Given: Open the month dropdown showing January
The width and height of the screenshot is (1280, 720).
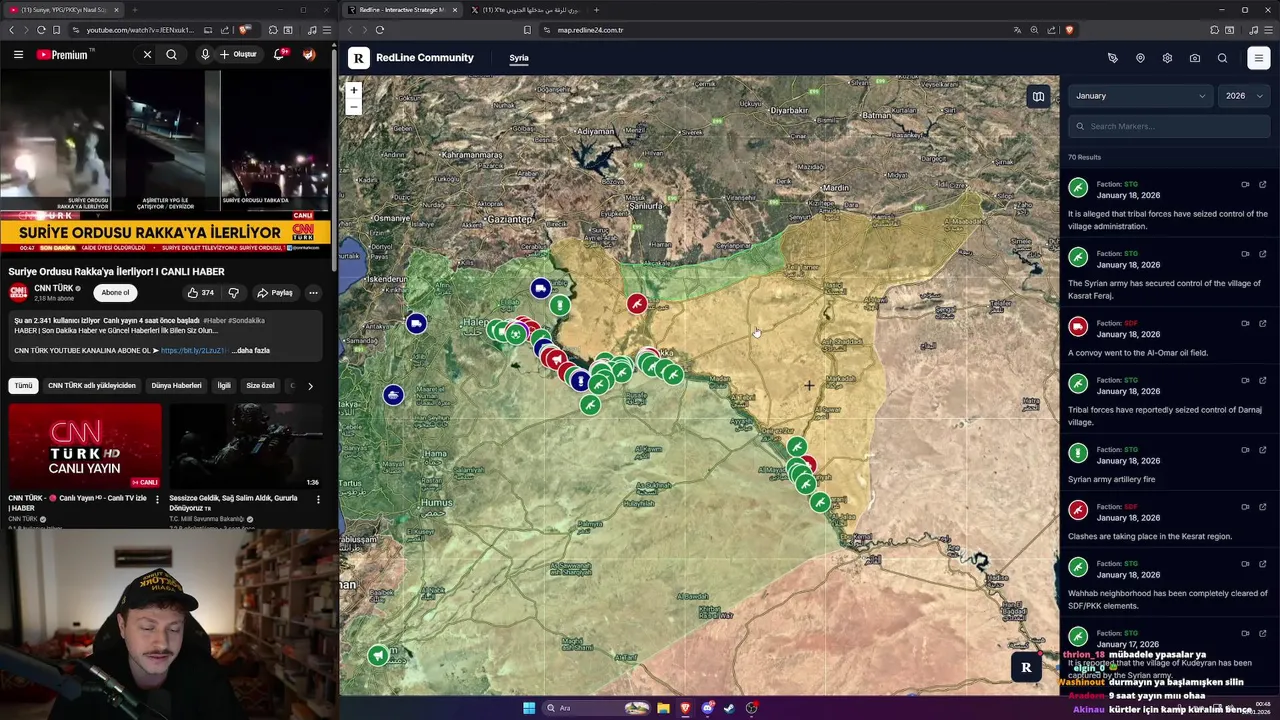Looking at the screenshot, I should (1140, 96).
